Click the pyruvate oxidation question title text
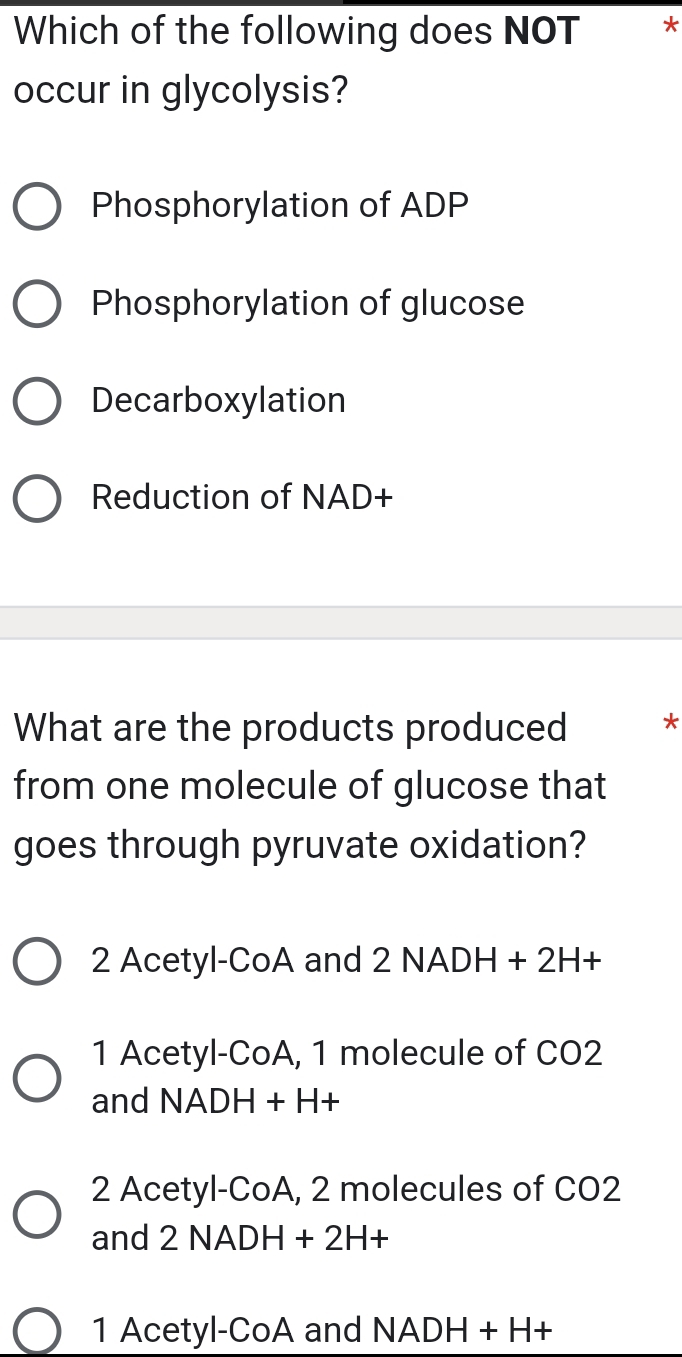682x1357 pixels. (300, 785)
